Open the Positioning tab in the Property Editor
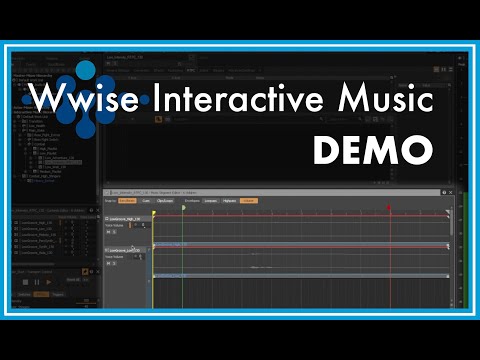Viewport: 480px width, 360px height. pyautogui.click(x=175, y=70)
